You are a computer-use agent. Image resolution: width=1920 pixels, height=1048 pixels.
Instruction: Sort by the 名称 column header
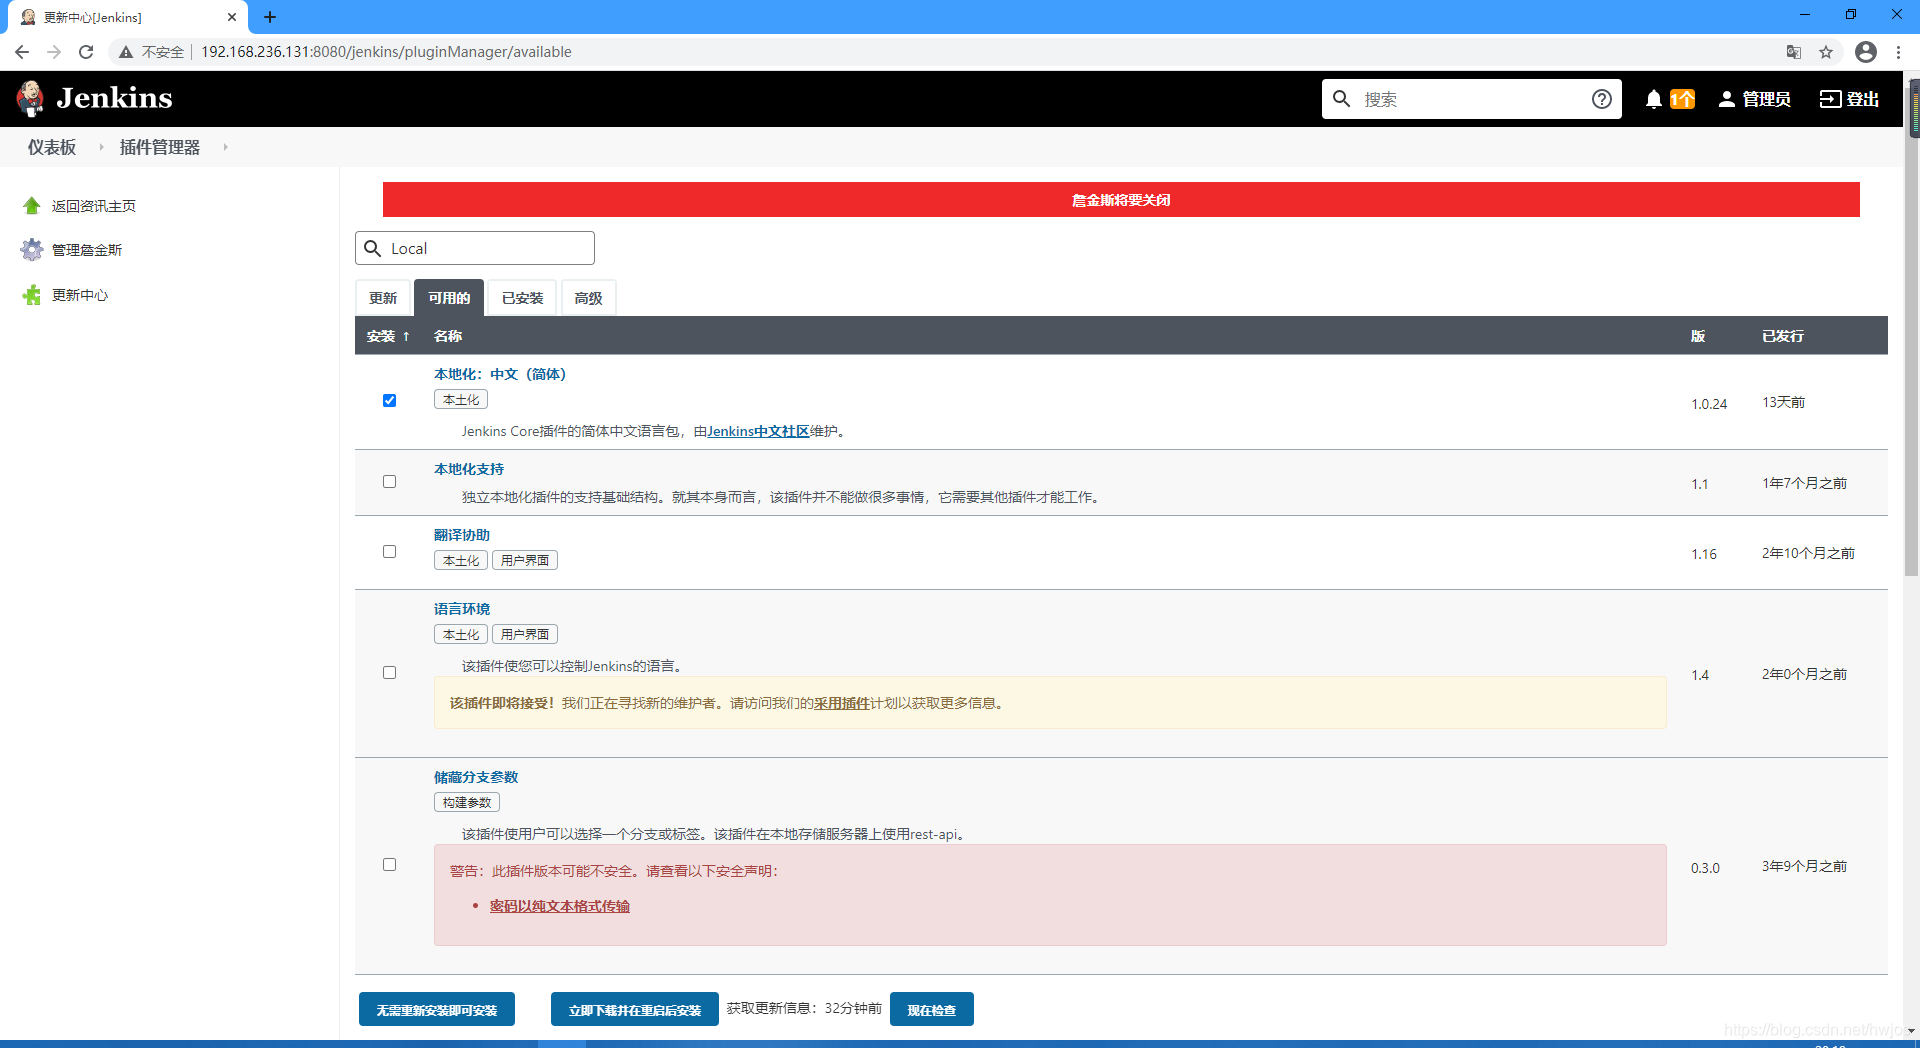coord(448,336)
